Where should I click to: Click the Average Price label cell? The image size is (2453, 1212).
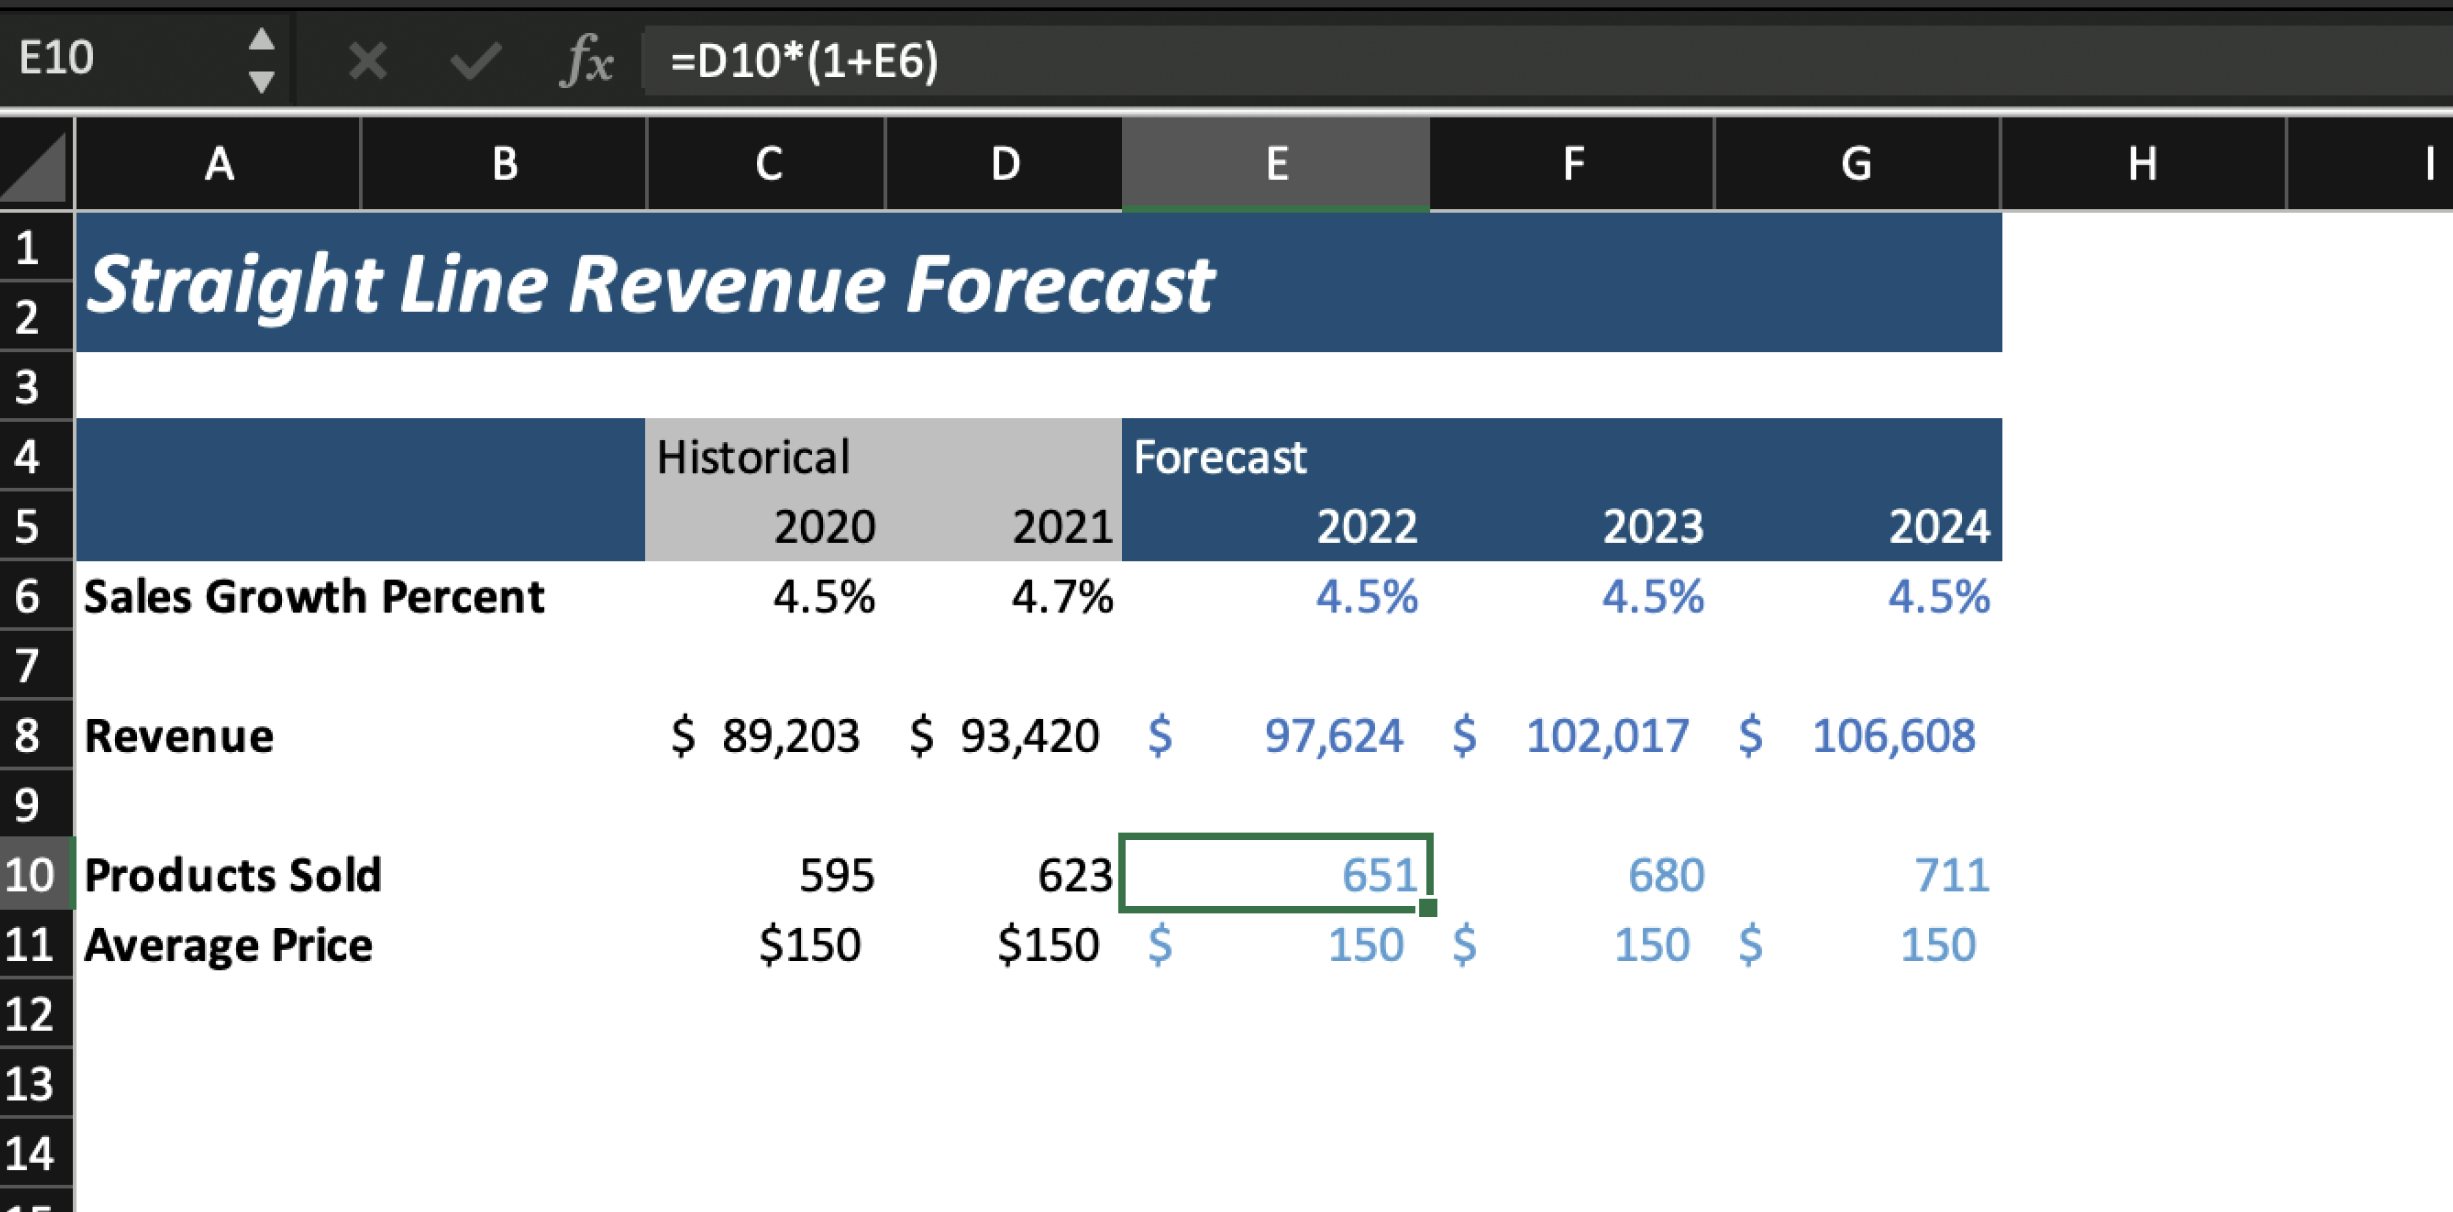click(228, 945)
